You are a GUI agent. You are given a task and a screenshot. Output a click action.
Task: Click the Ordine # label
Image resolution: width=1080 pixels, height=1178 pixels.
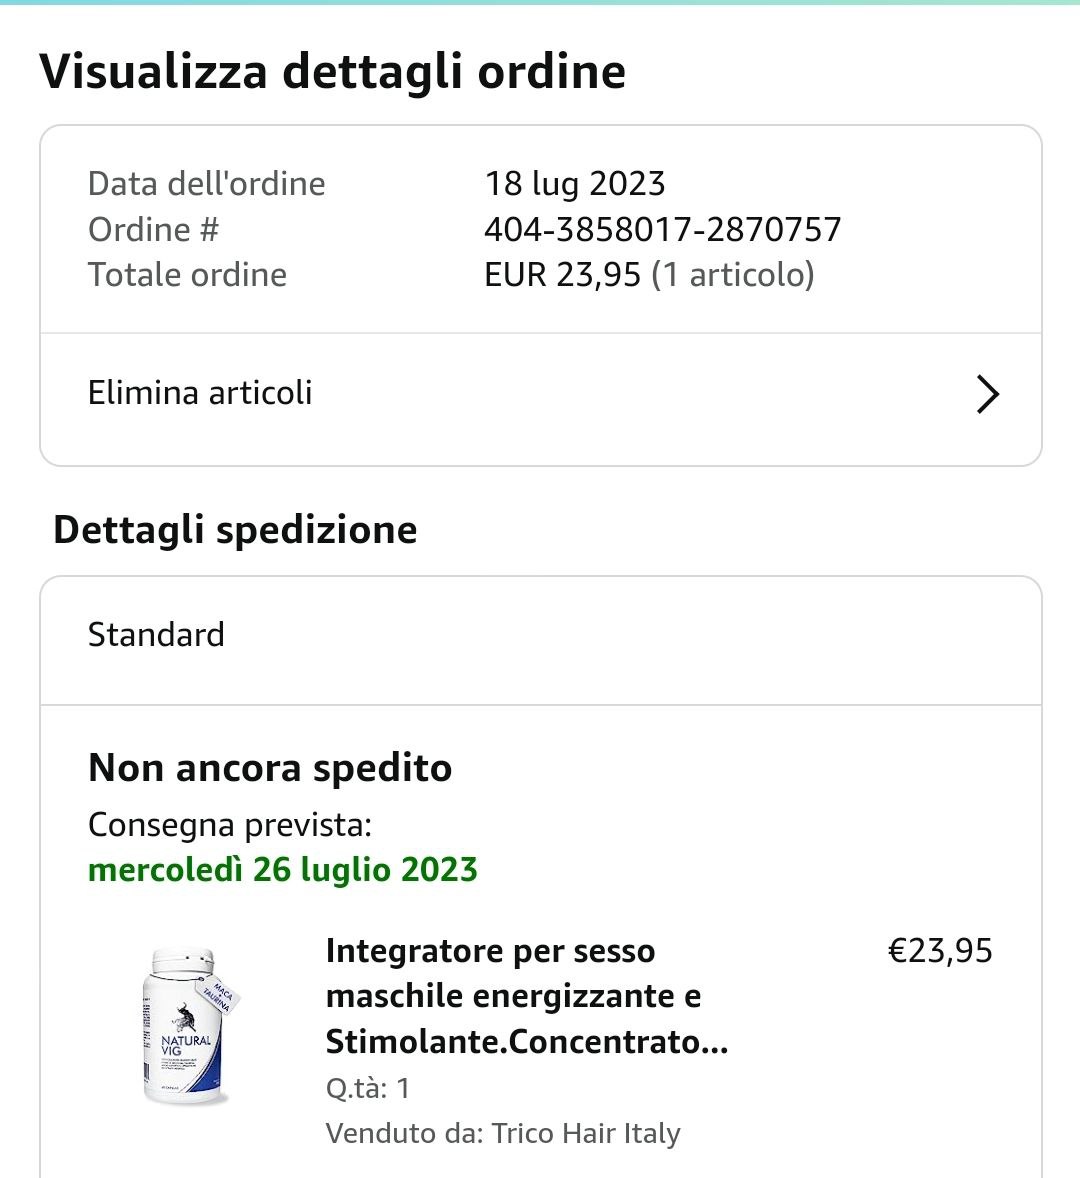(153, 230)
